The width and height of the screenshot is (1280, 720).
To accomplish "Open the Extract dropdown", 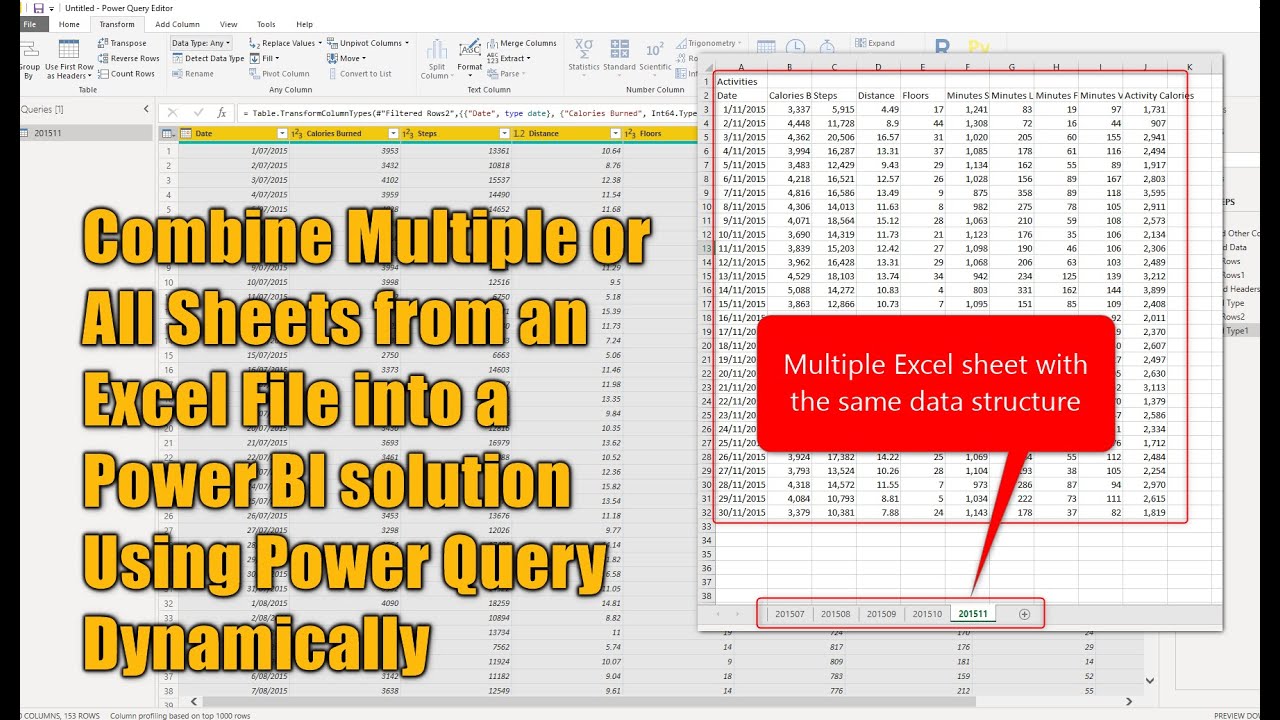I will [x=509, y=58].
